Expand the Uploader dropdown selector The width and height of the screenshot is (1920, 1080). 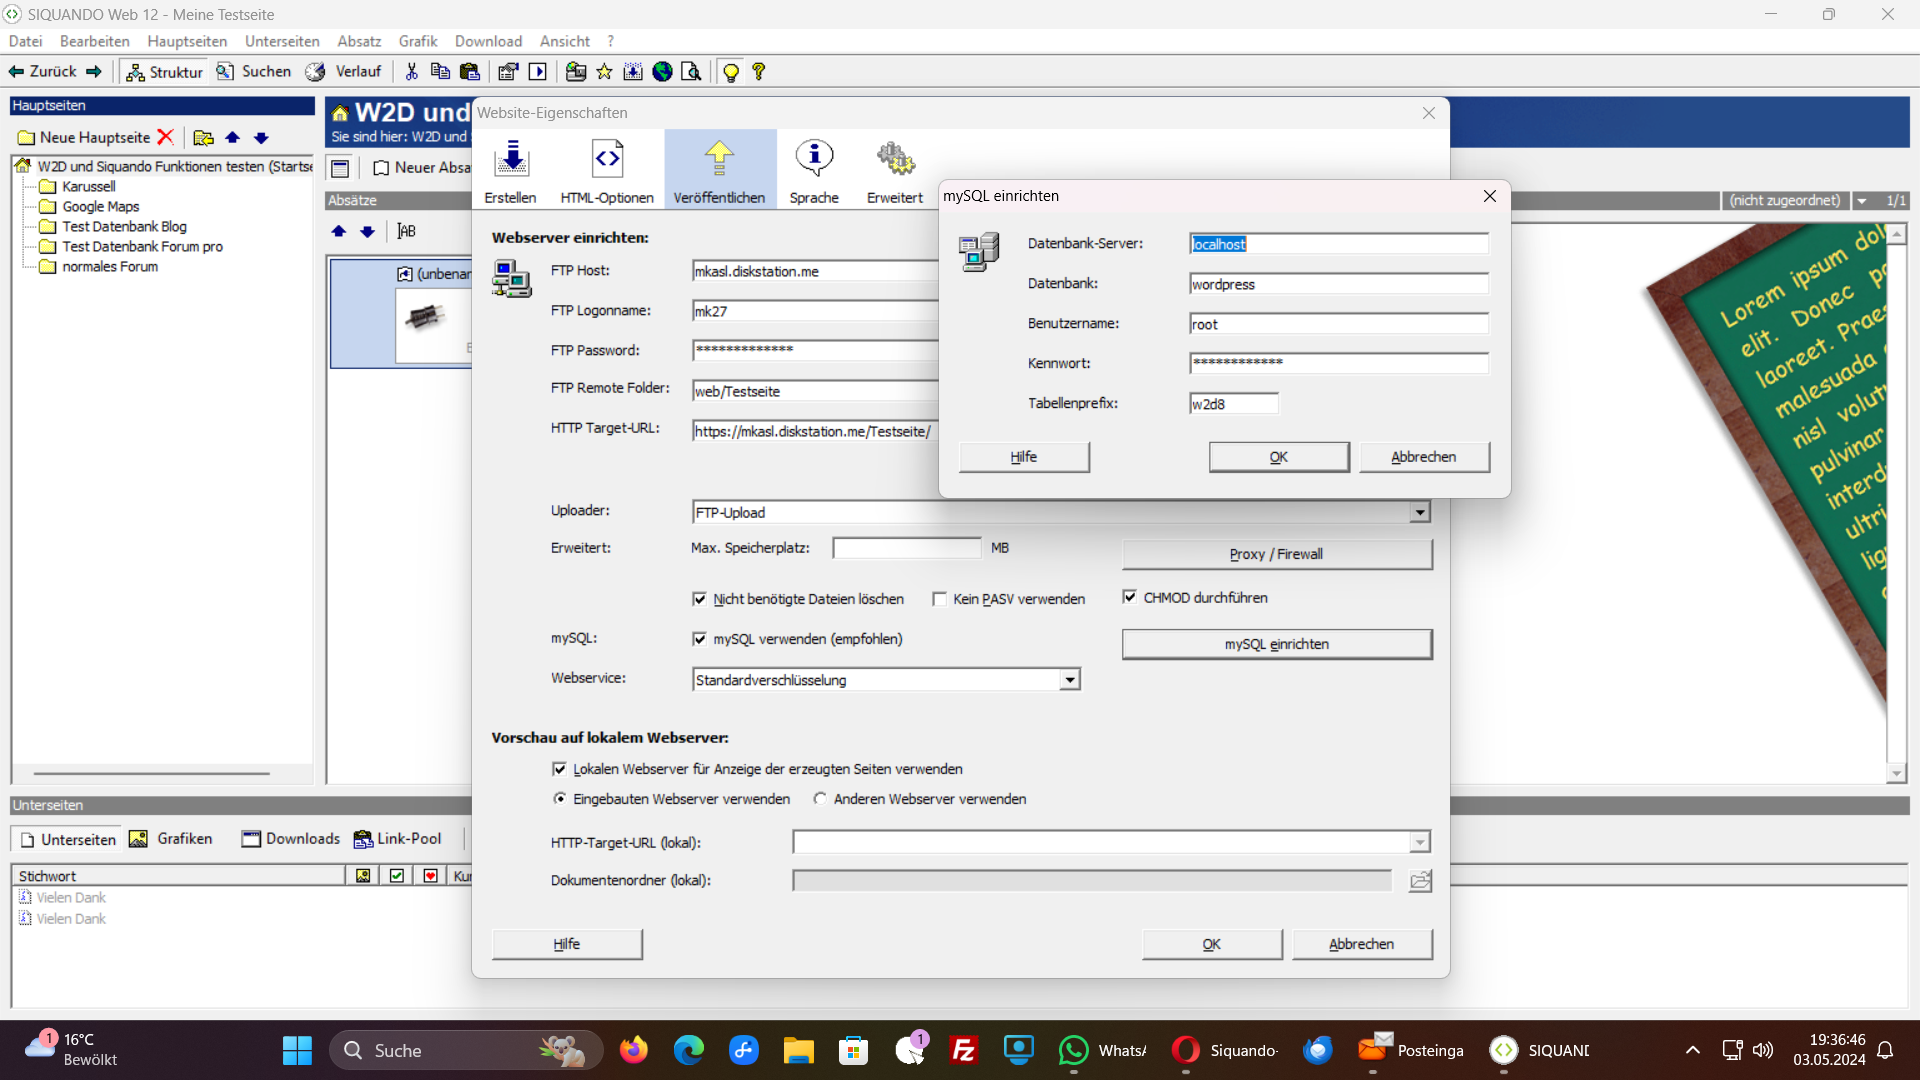[x=1420, y=512]
